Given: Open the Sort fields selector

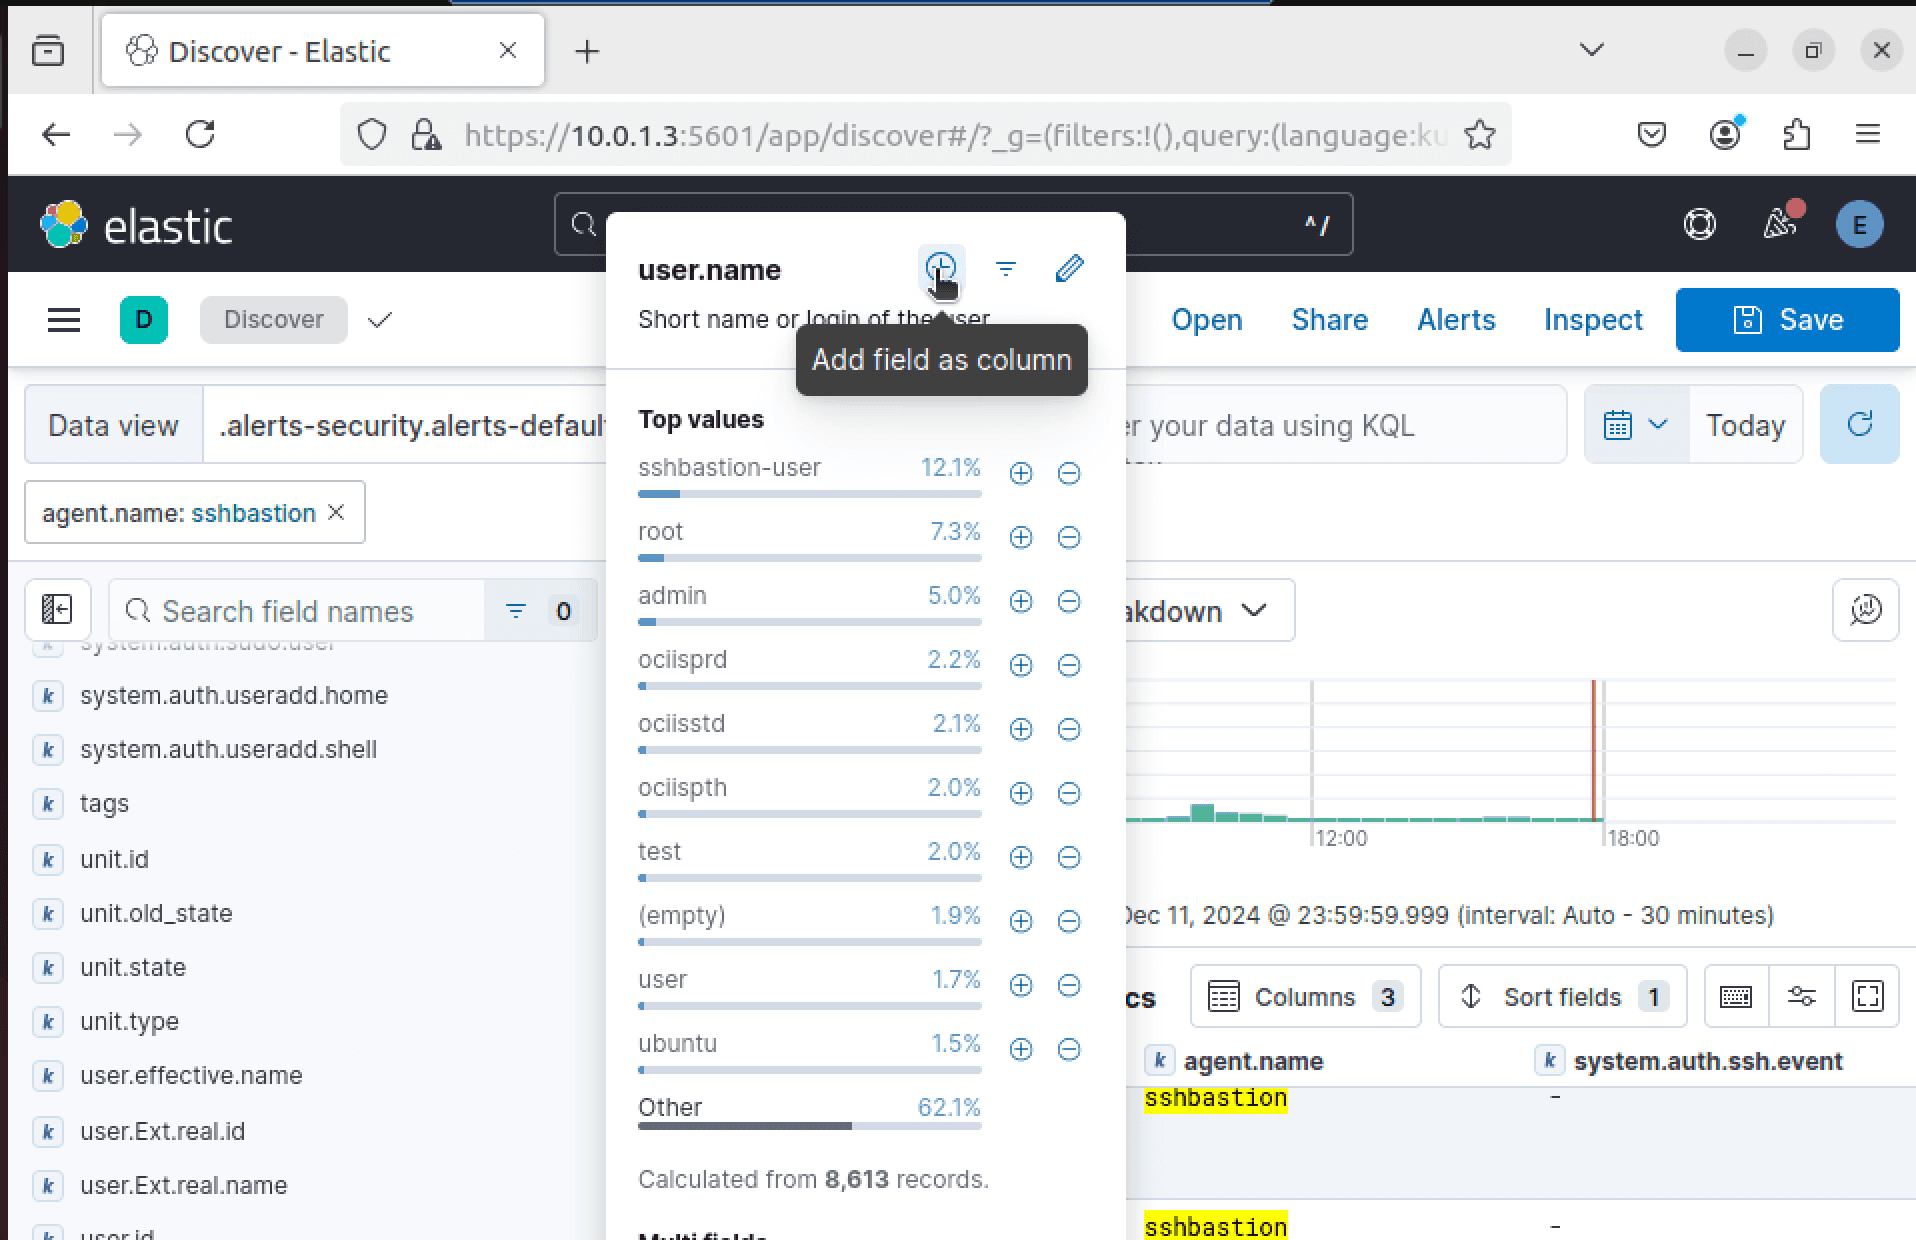Looking at the screenshot, I should click(x=1562, y=996).
